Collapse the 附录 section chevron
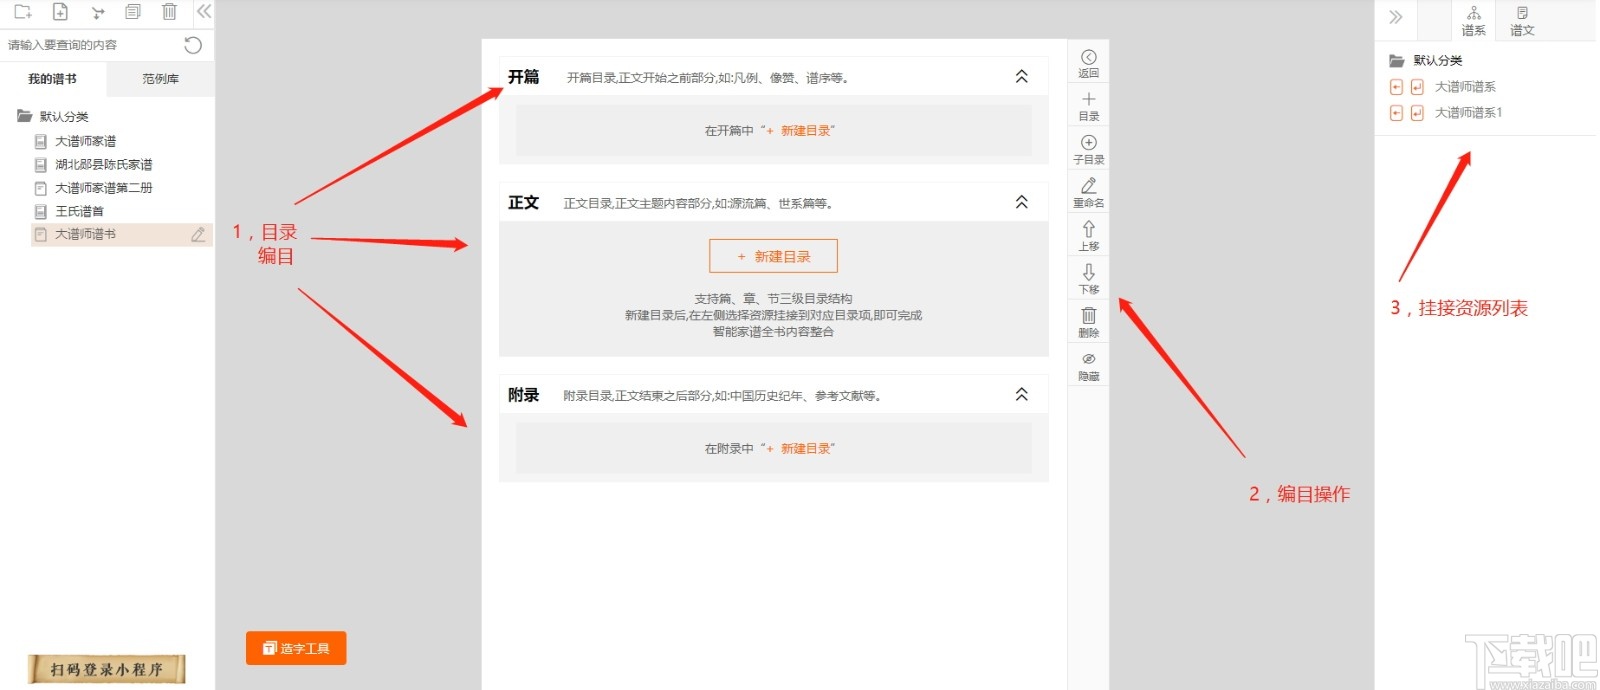Screen dimensions: 1600x690 (1021, 394)
